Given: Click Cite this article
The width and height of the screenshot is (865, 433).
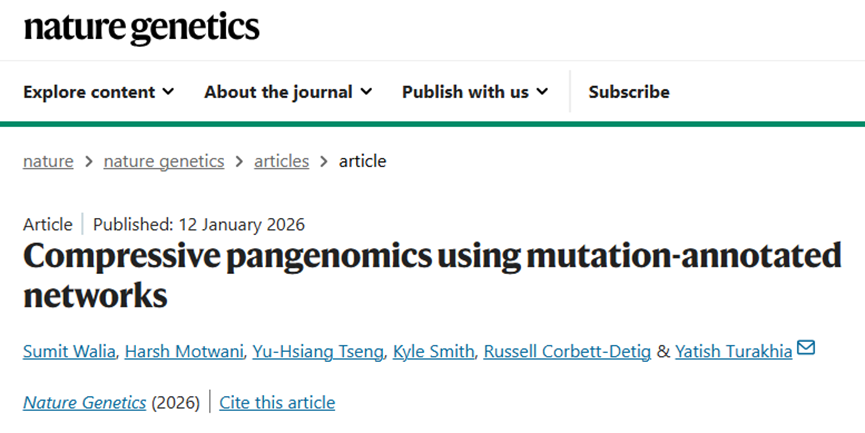Looking at the screenshot, I should [x=277, y=403].
